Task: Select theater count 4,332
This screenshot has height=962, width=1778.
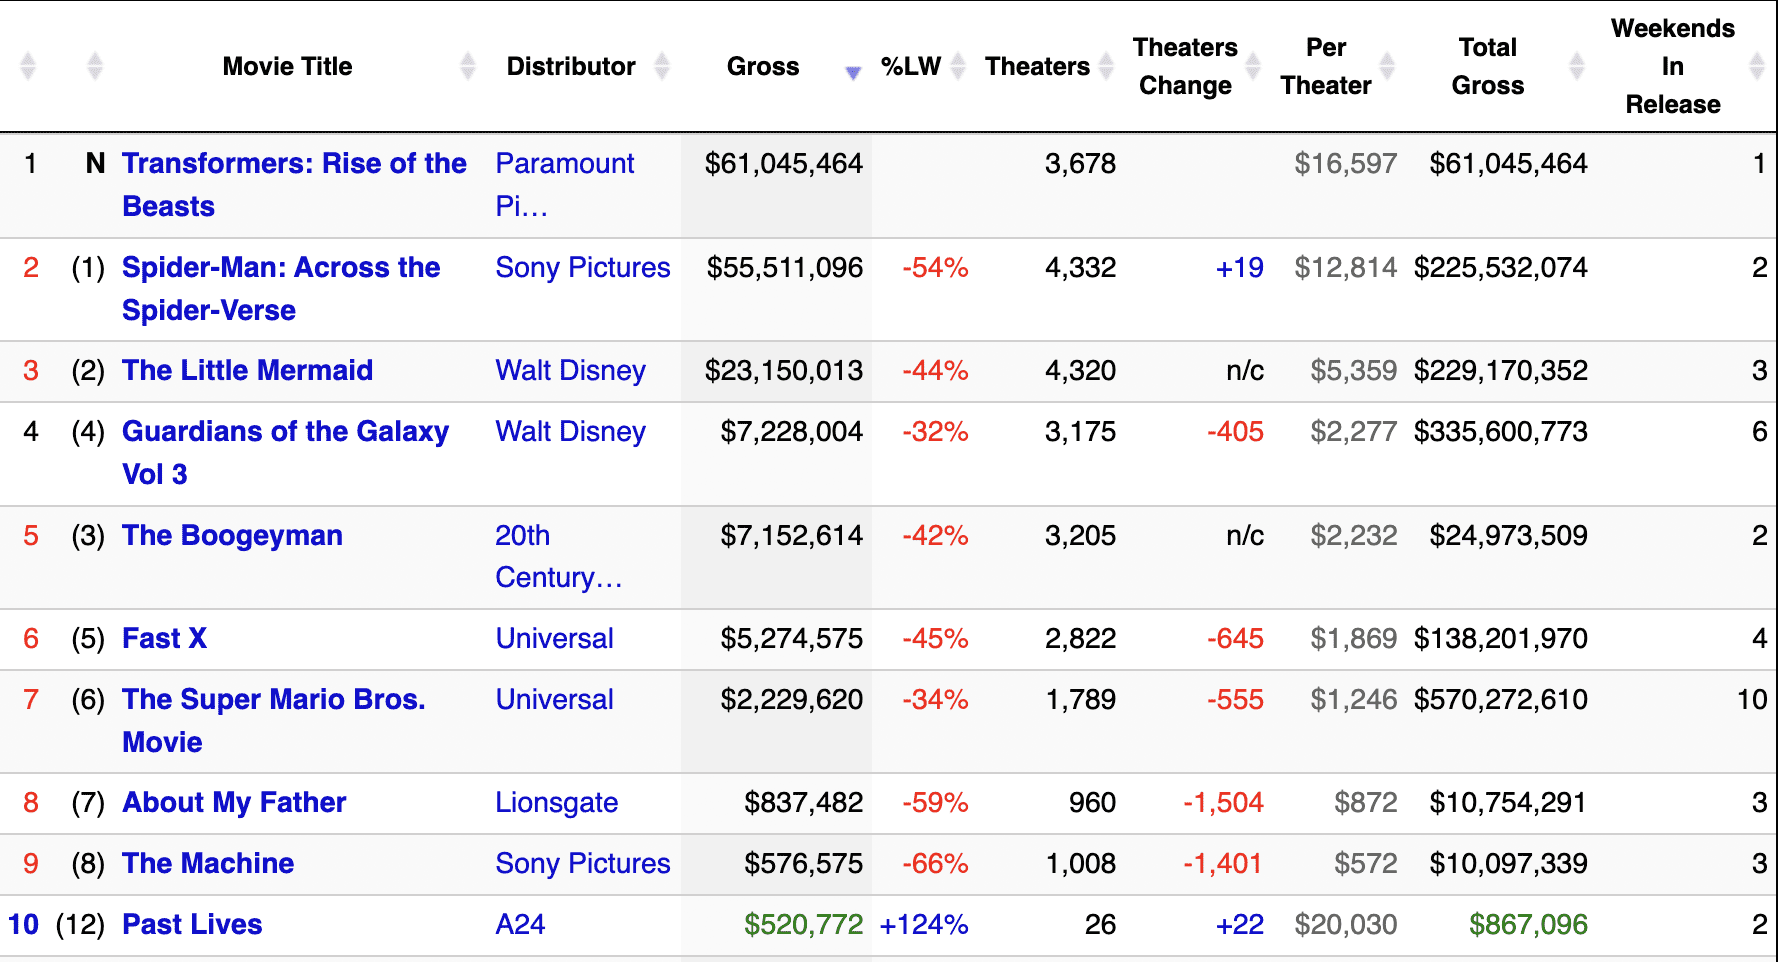Action: pyautogui.click(x=1080, y=268)
